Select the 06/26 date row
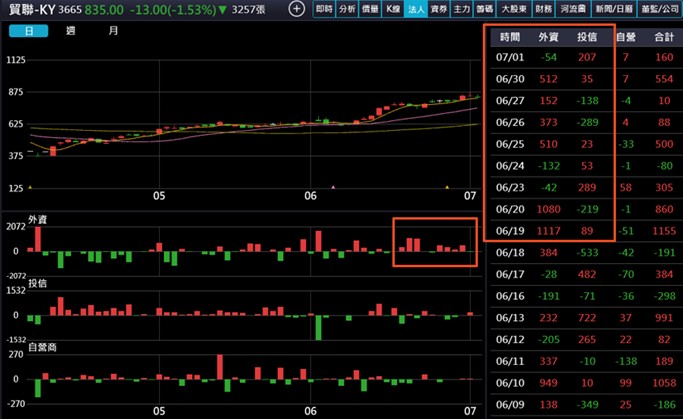Screen dimensions: 683x419 tap(586, 122)
